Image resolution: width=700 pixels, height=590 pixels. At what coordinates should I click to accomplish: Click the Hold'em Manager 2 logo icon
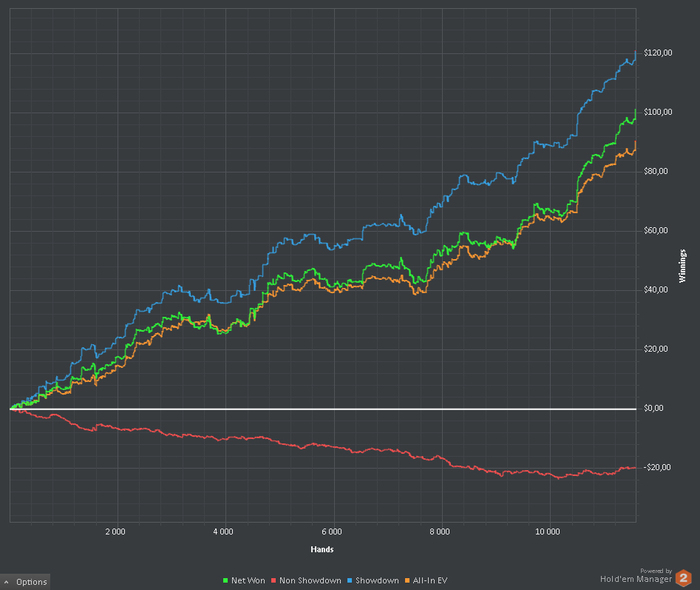(683, 578)
